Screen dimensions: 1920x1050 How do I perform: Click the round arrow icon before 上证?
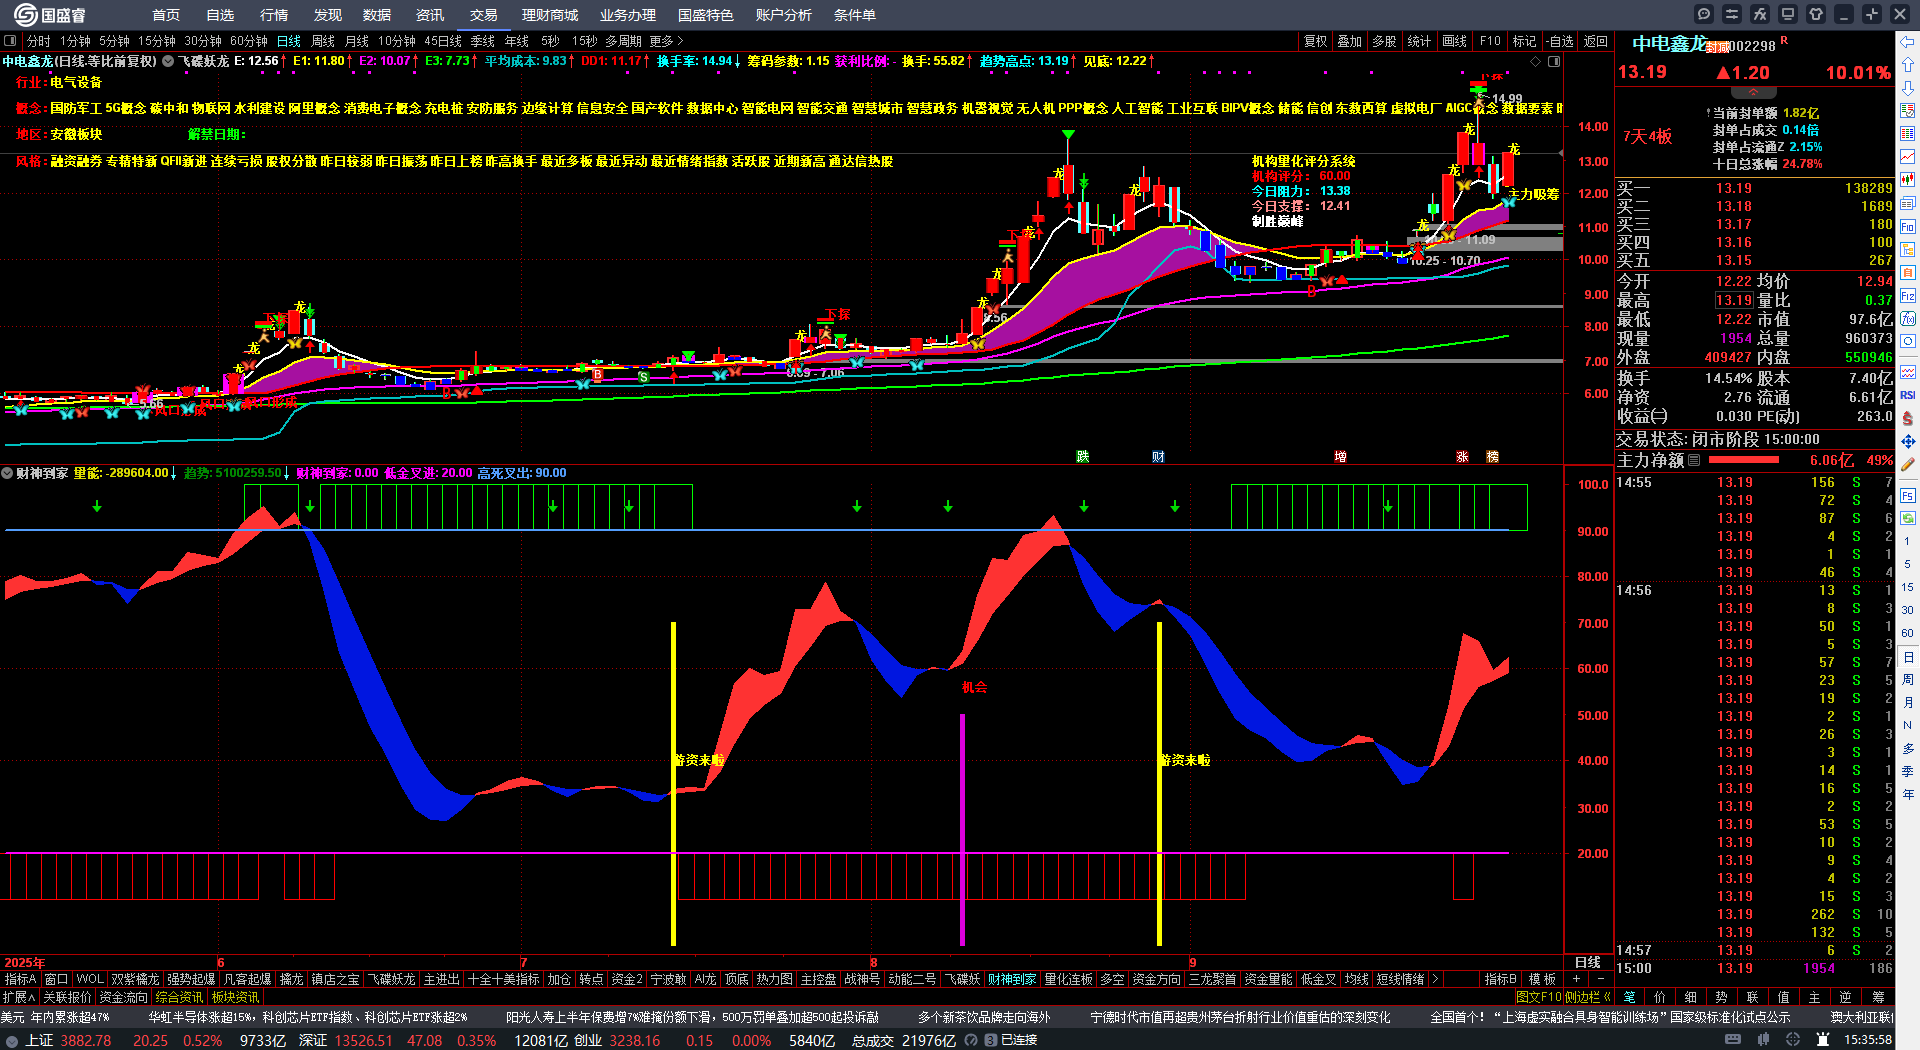tap(12, 1040)
